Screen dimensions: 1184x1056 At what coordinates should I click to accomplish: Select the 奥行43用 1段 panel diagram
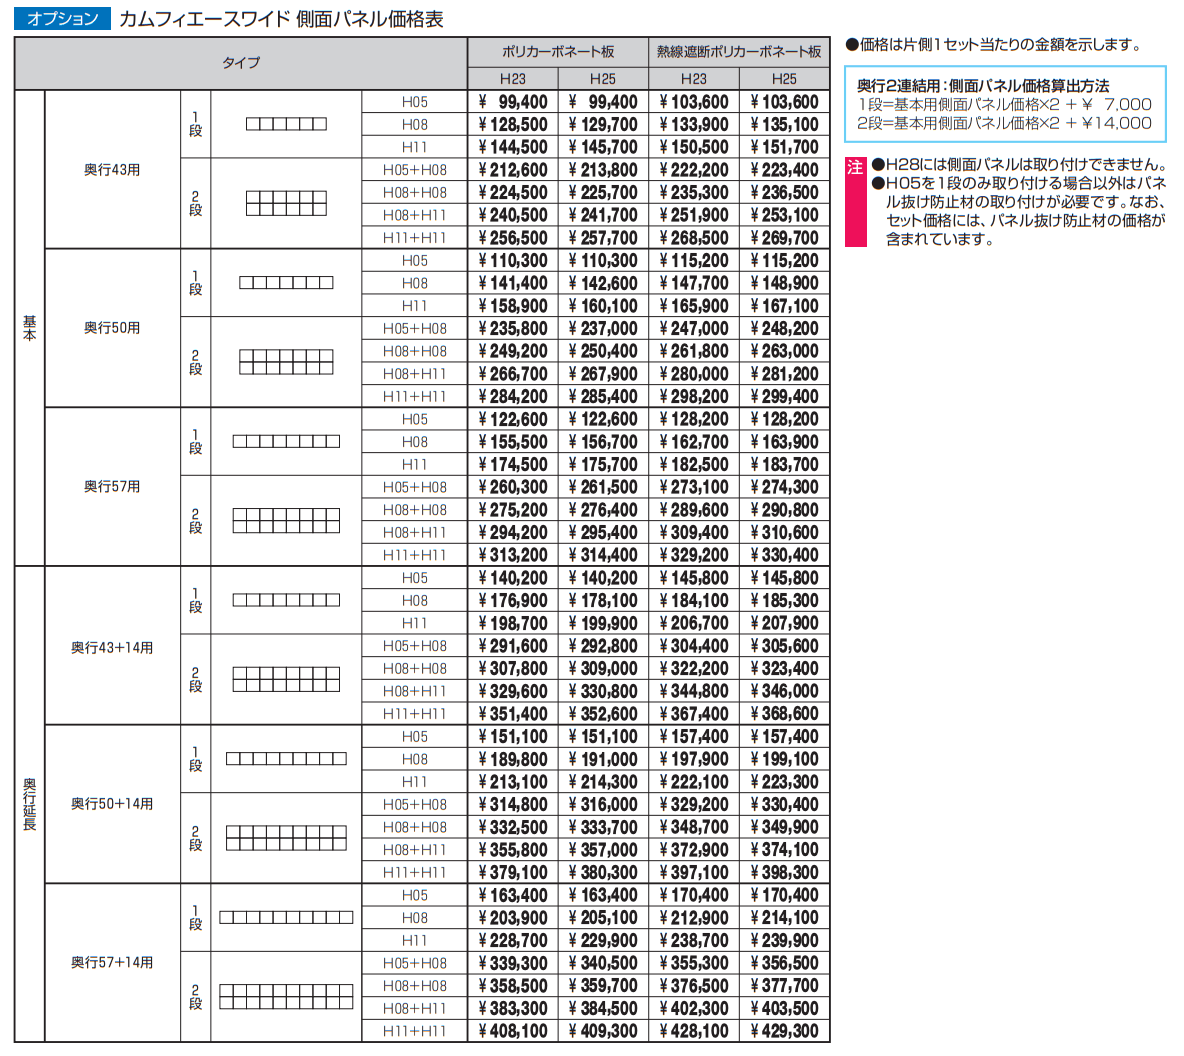288,124
